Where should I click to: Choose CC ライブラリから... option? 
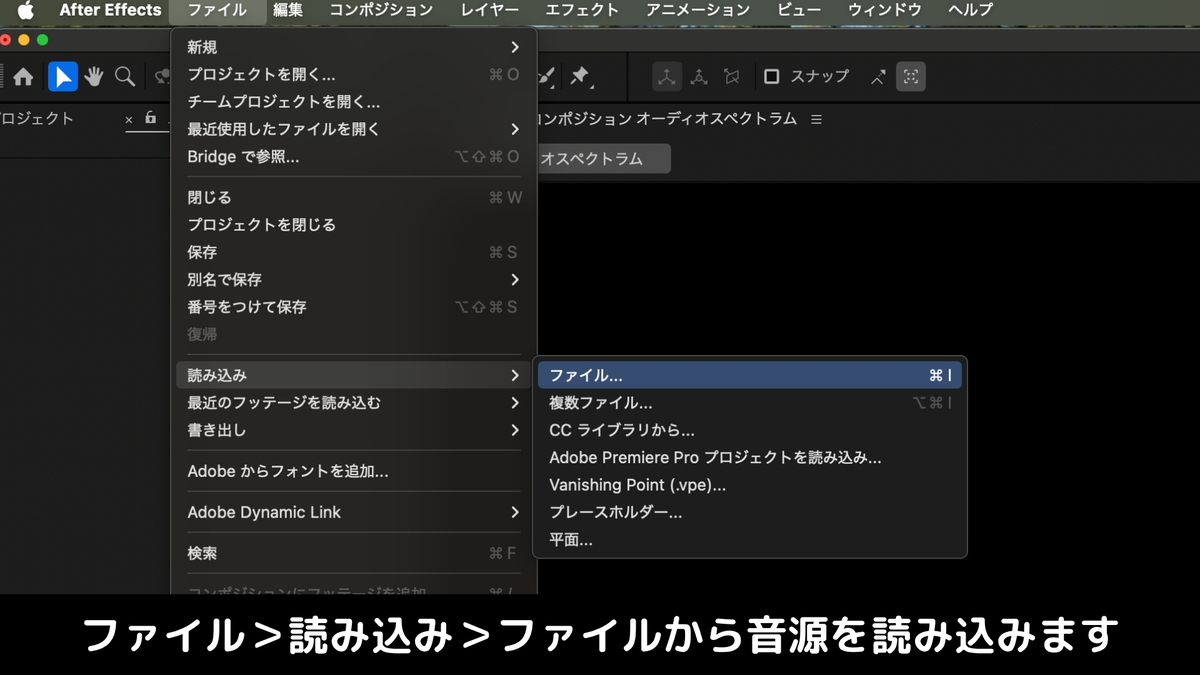point(750,430)
